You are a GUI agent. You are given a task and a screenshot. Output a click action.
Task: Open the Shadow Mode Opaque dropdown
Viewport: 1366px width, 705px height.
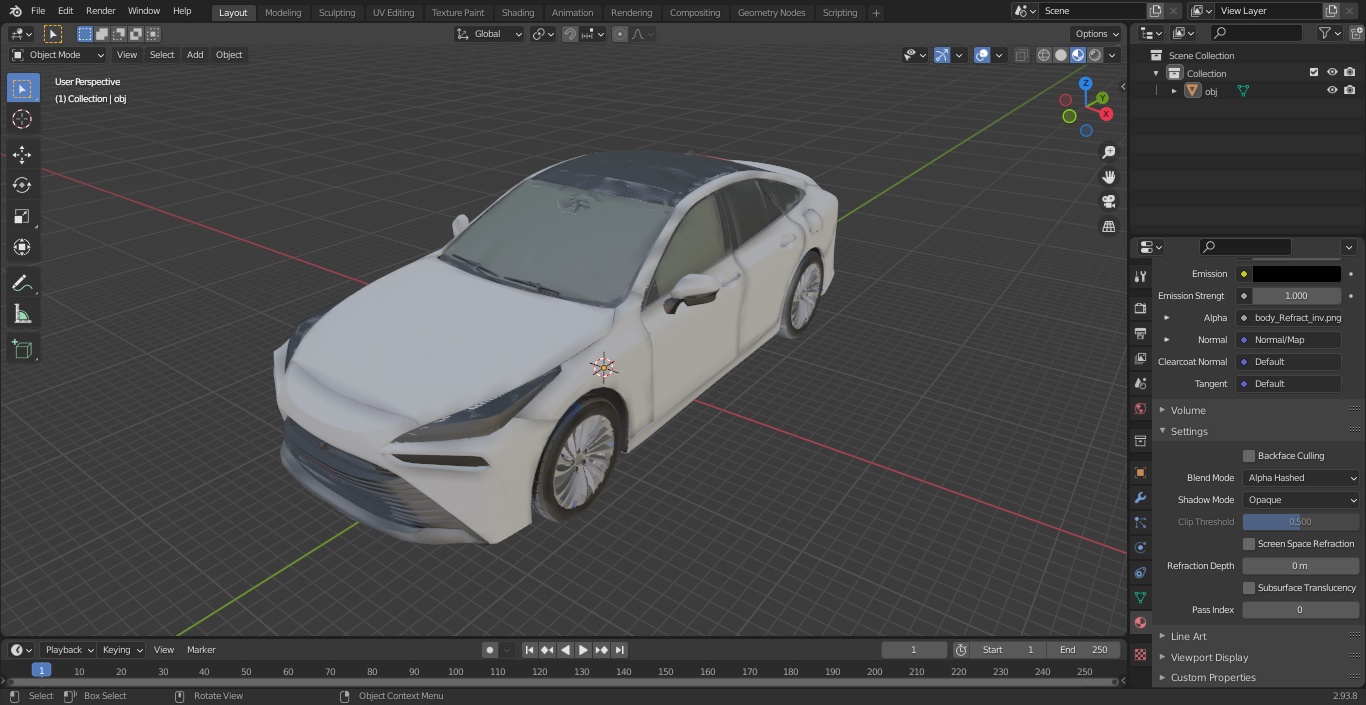[x=1301, y=500]
